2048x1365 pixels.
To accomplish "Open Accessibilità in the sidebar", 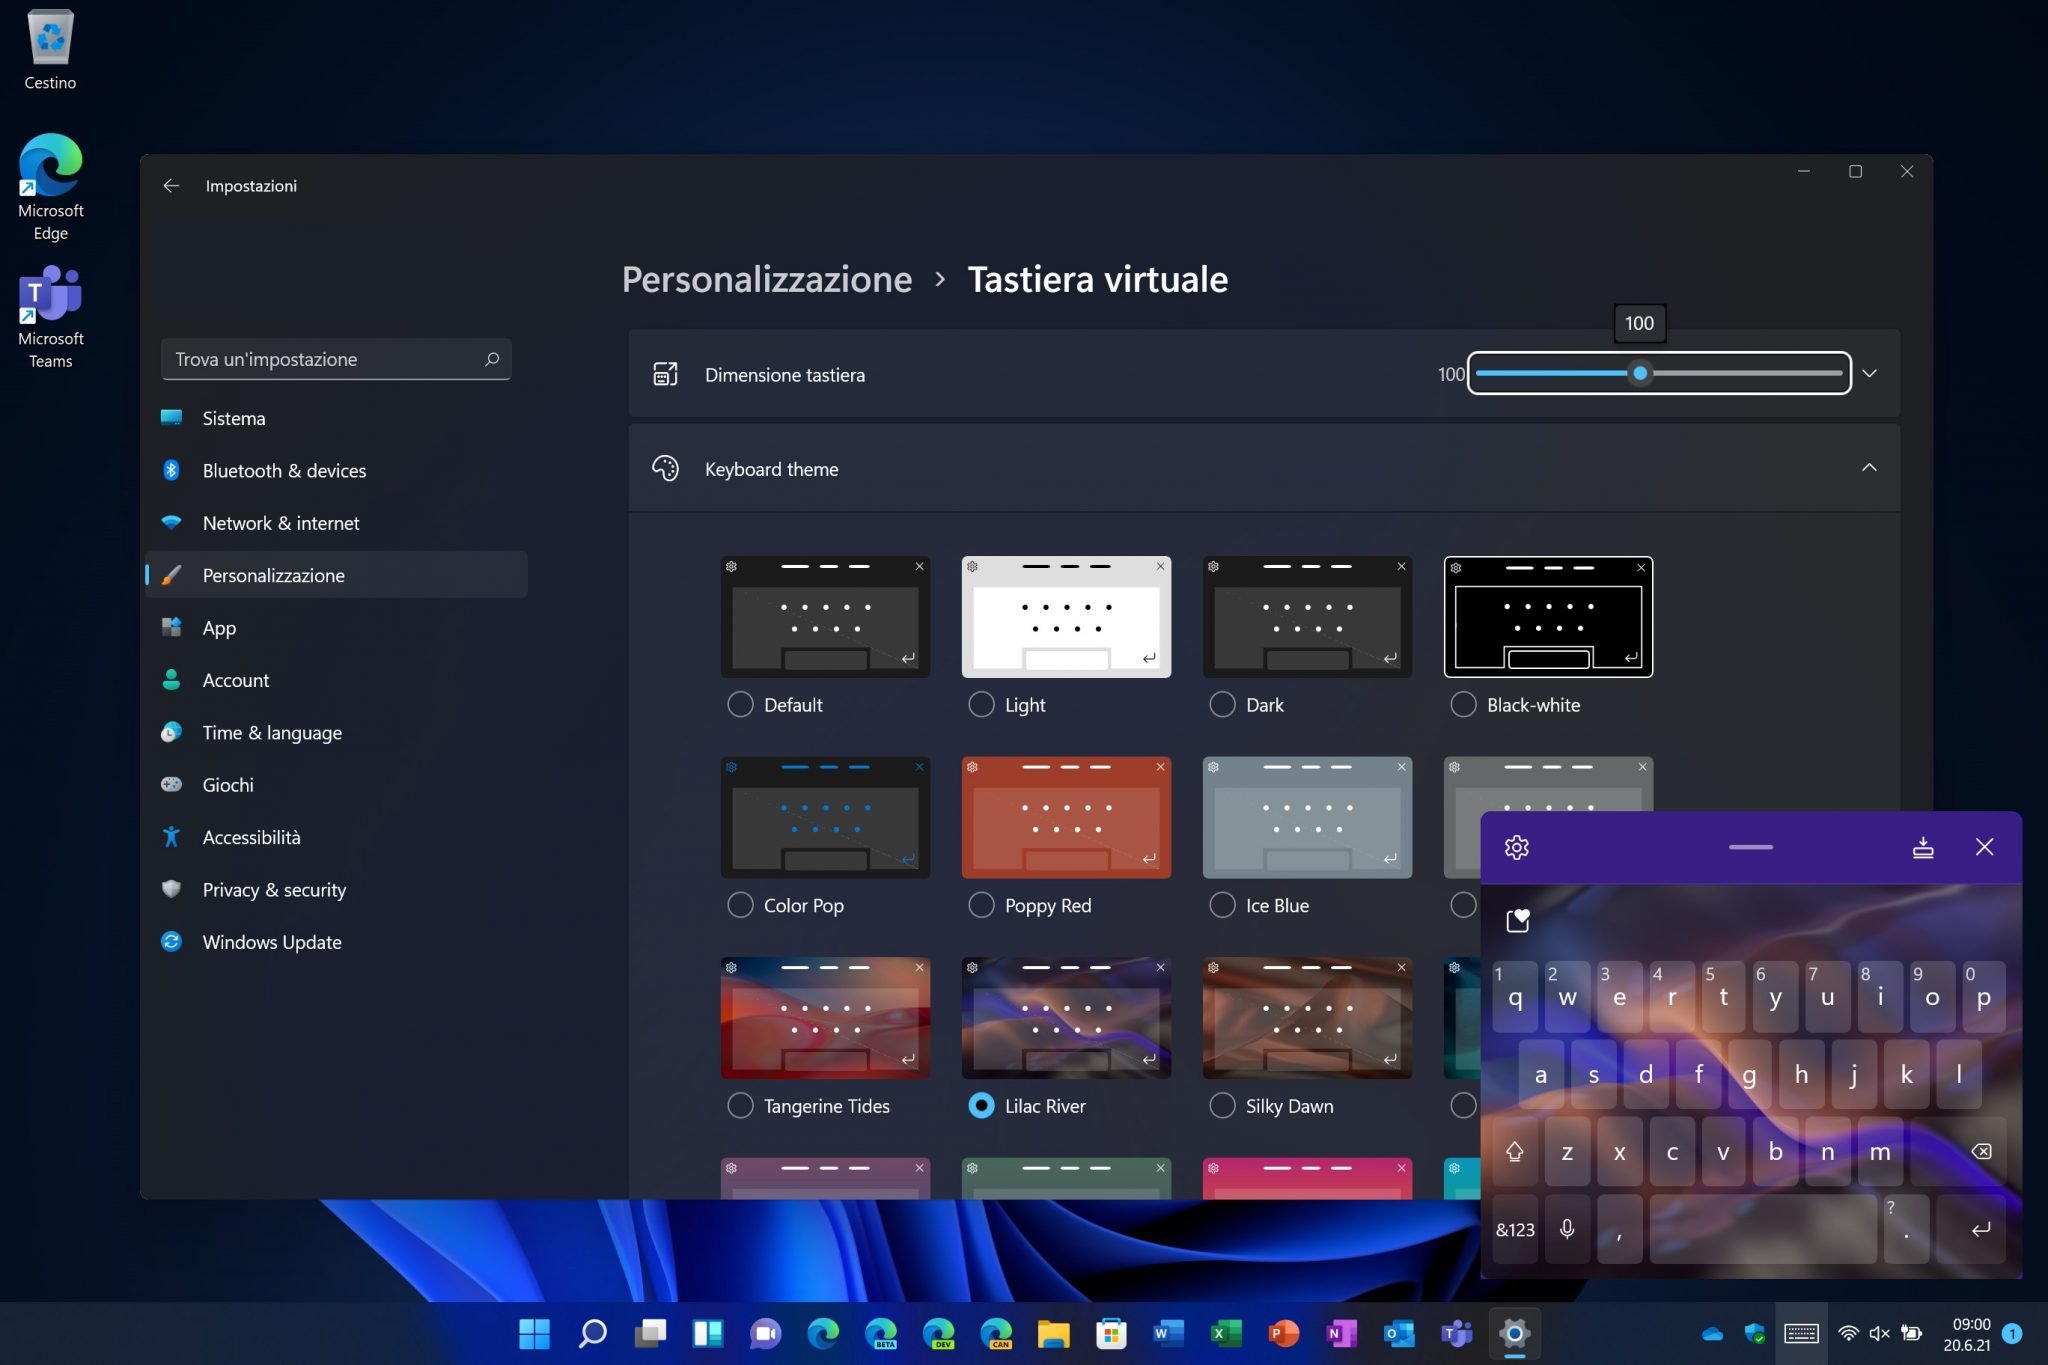I will (x=251, y=837).
